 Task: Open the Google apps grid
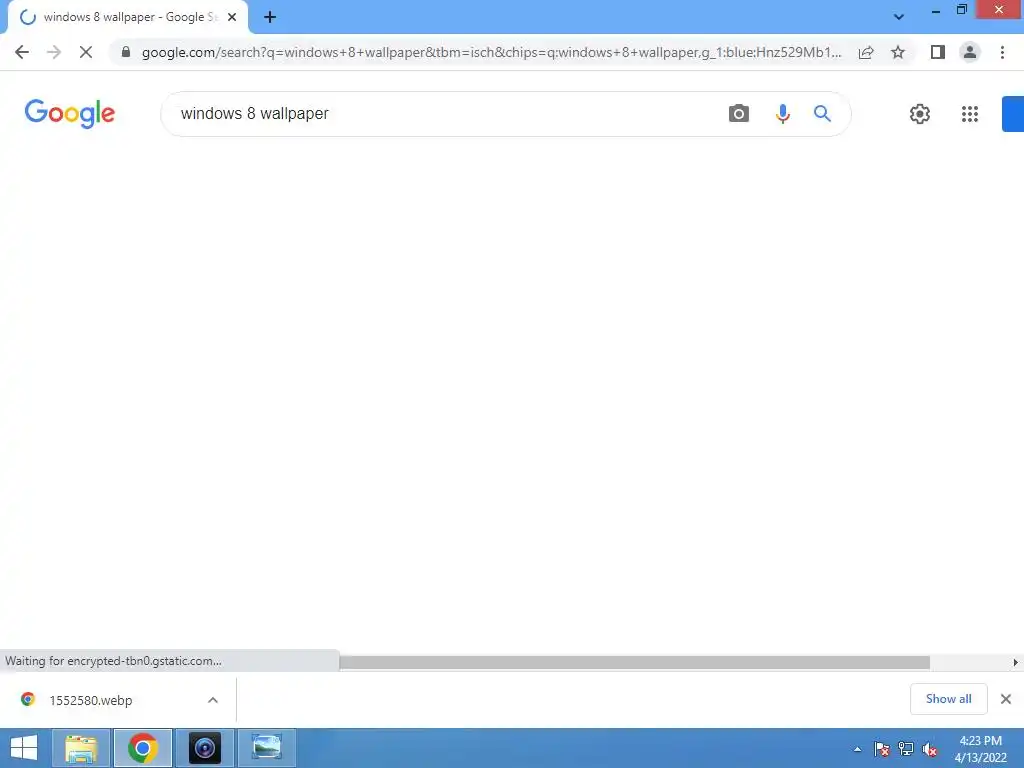pyautogui.click(x=970, y=114)
